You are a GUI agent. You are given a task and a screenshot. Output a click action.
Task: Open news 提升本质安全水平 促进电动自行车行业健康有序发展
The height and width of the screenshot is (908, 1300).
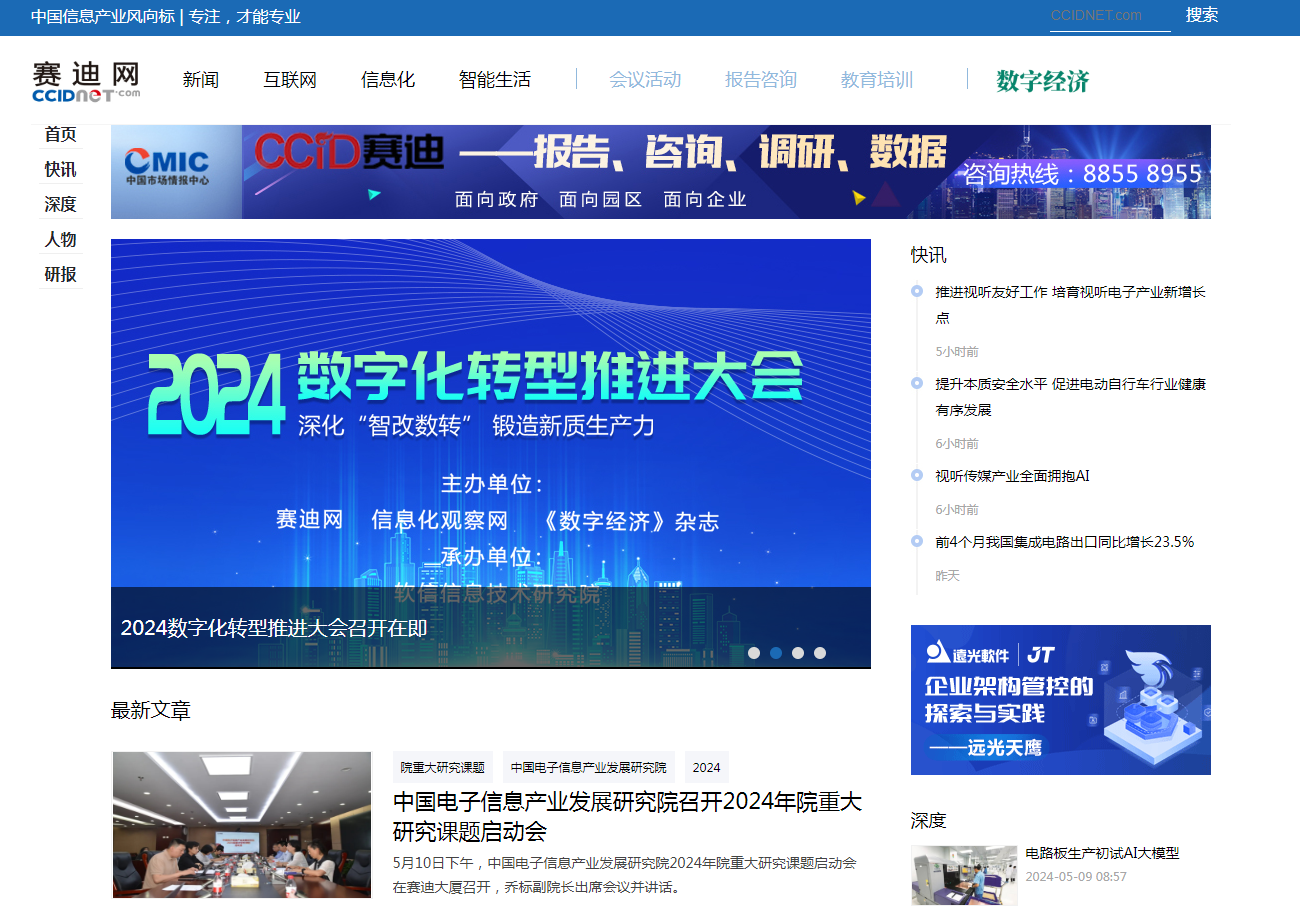point(1071,397)
